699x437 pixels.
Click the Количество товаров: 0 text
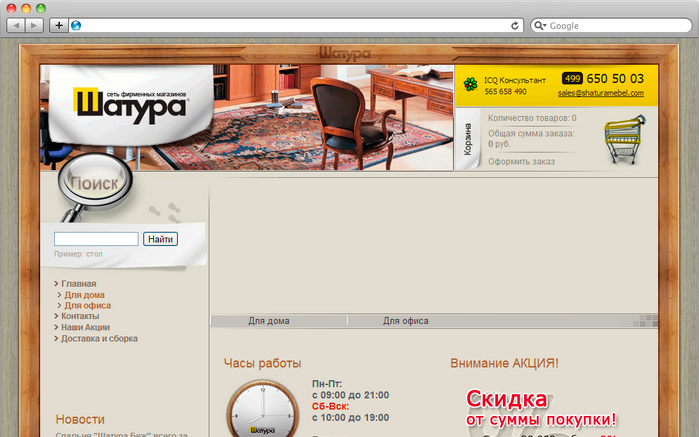(x=532, y=118)
